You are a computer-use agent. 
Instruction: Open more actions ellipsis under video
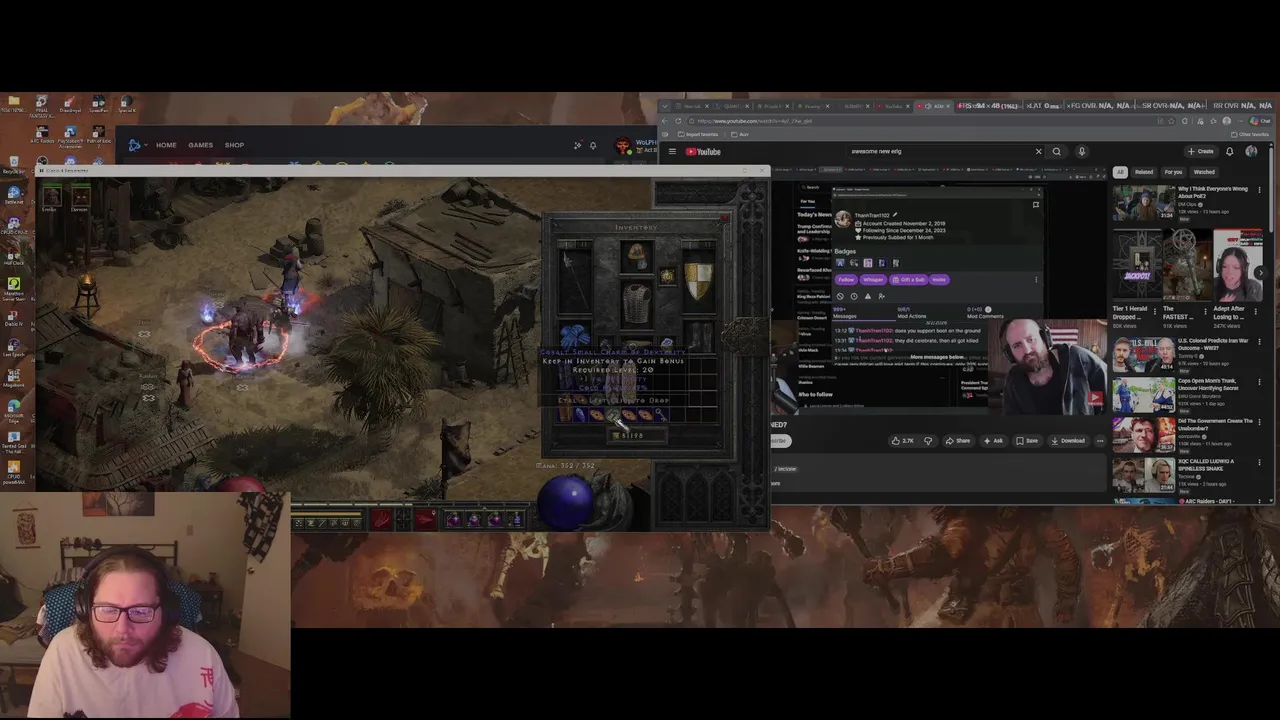coord(1100,441)
